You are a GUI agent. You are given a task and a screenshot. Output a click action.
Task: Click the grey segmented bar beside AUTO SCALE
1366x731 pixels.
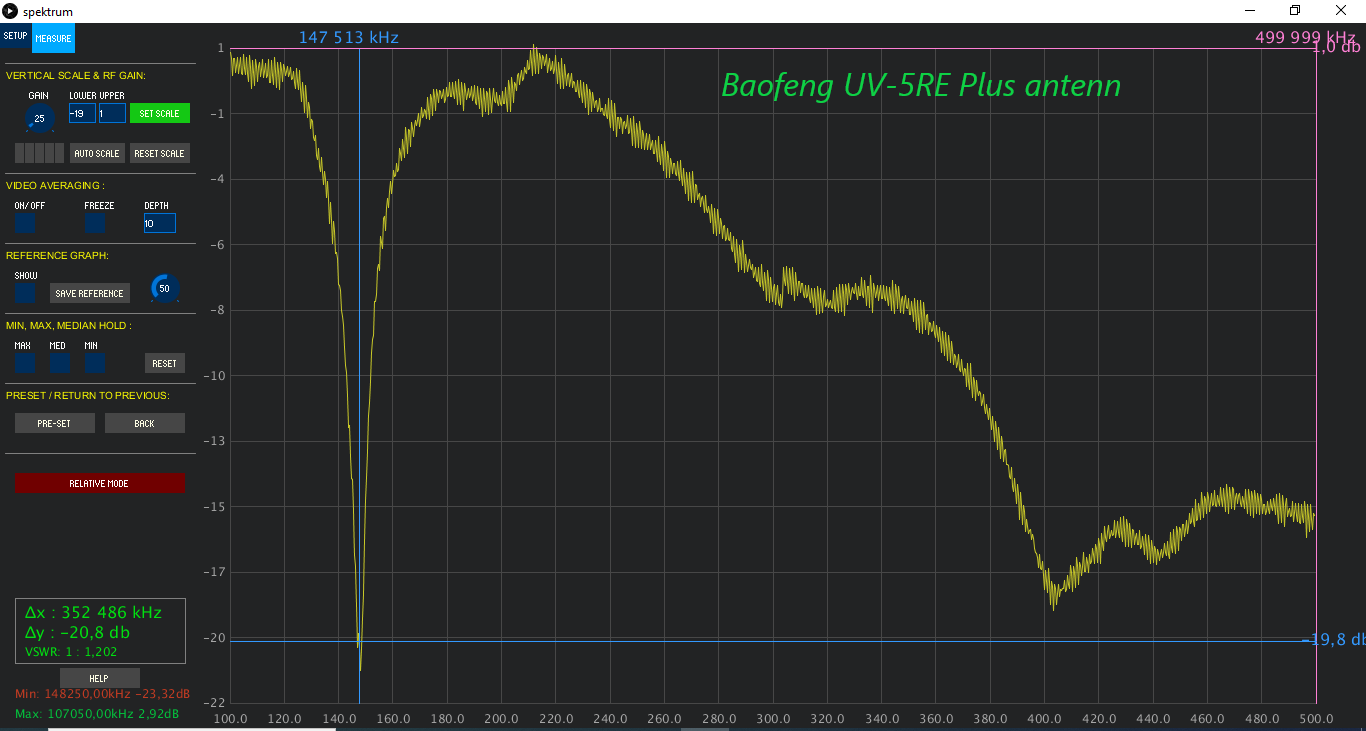tap(40, 153)
